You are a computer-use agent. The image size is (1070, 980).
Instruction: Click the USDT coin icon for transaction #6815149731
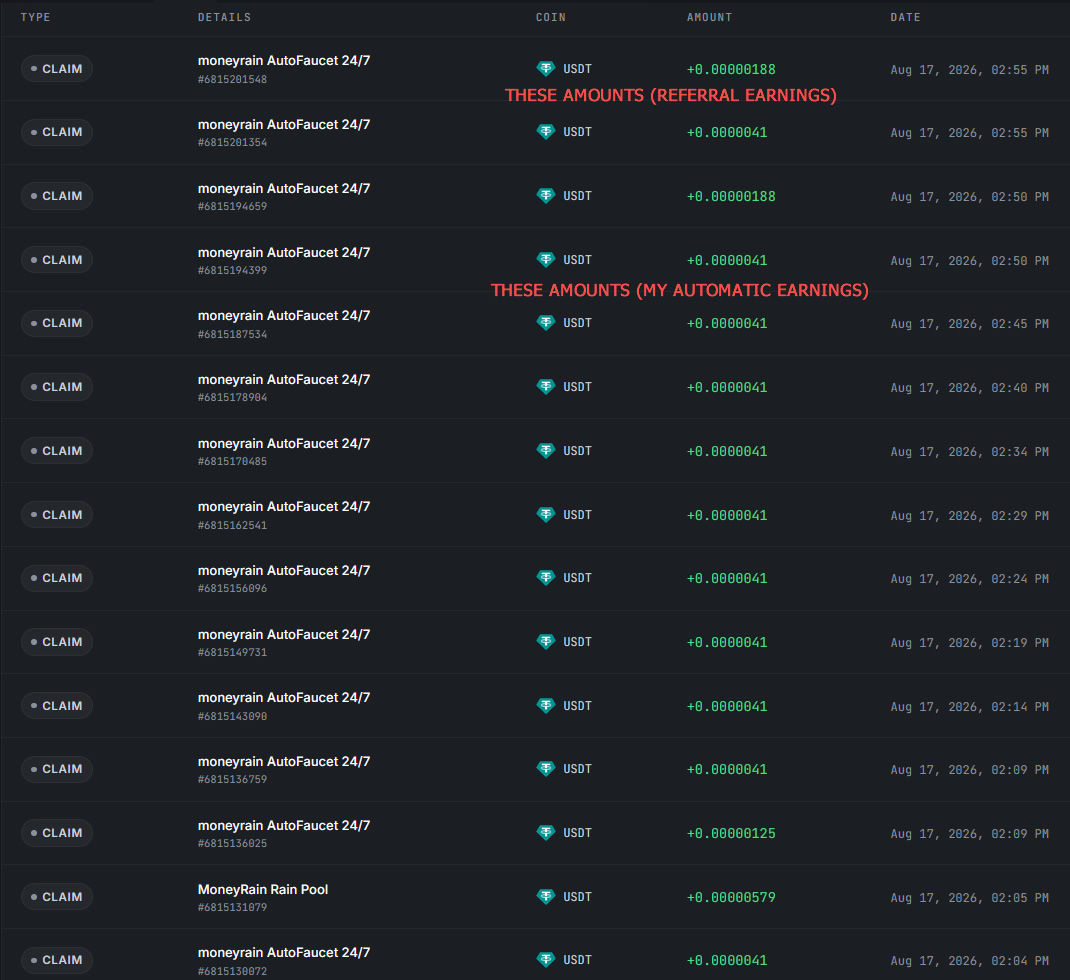(x=546, y=642)
